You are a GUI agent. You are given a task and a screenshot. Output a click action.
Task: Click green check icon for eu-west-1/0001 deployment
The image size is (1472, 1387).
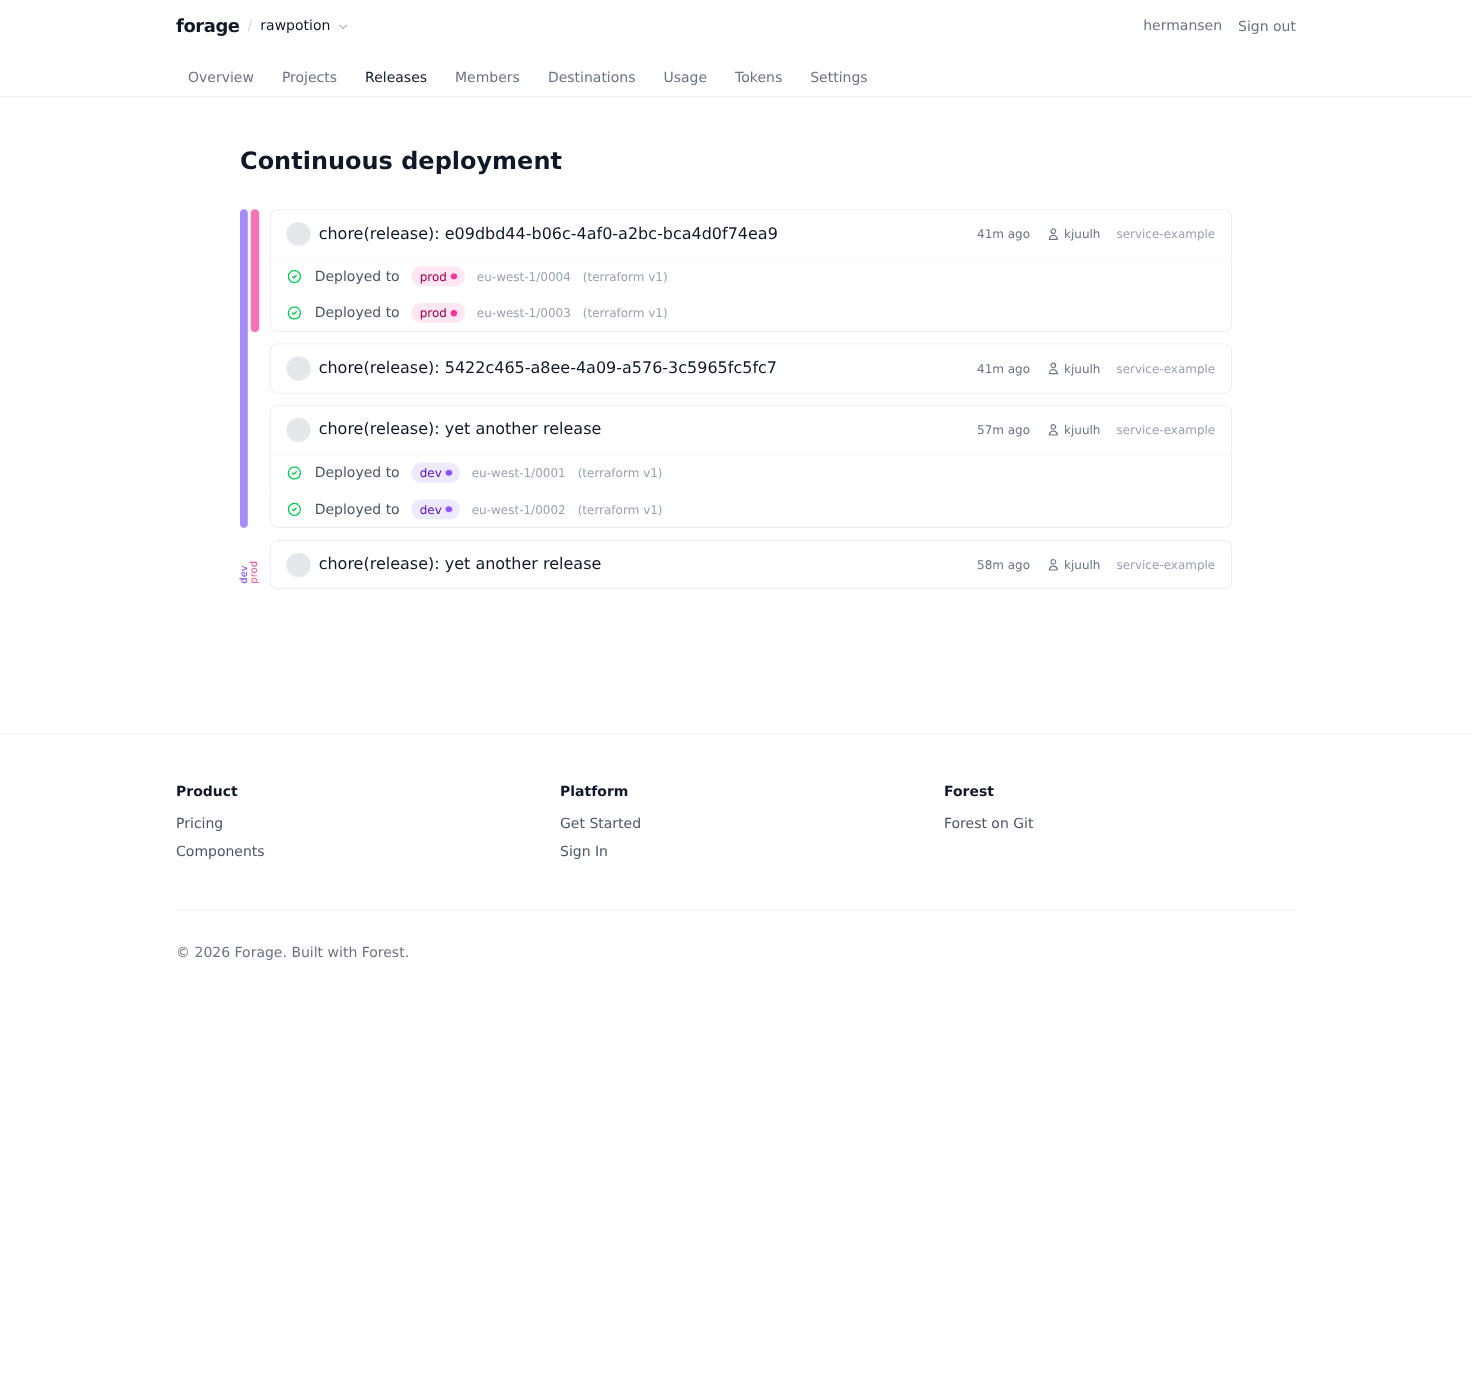point(295,473)
